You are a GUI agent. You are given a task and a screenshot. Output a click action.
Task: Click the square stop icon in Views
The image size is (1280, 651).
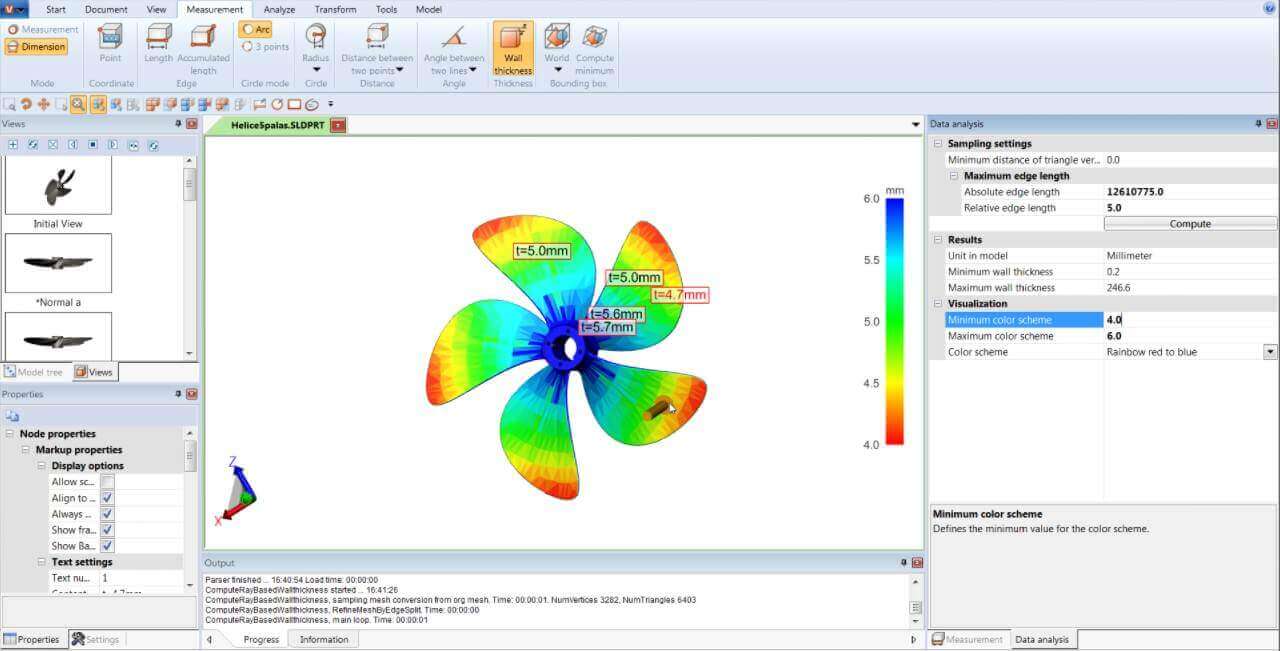[x=93, y=145]
